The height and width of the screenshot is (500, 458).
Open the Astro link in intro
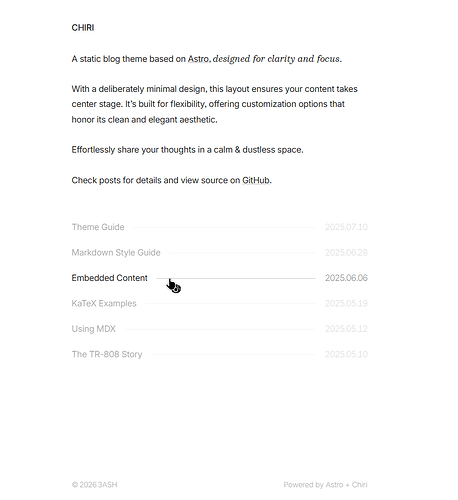(199, 59)
